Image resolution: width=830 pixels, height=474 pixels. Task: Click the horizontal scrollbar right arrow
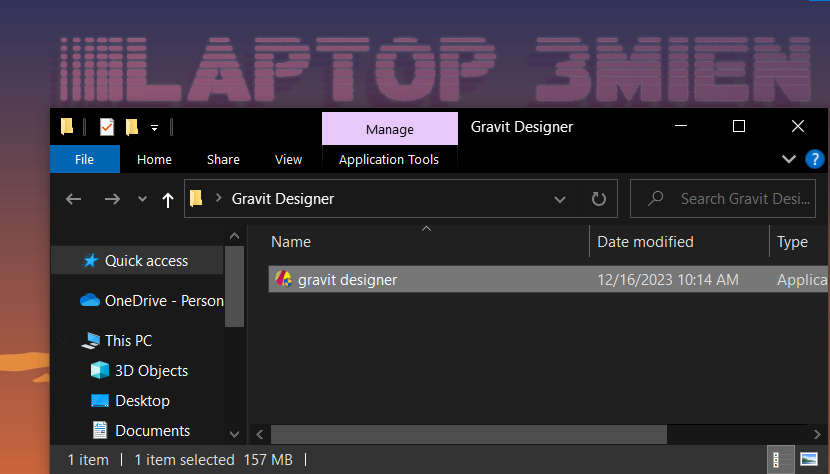[x=817, y=434]
